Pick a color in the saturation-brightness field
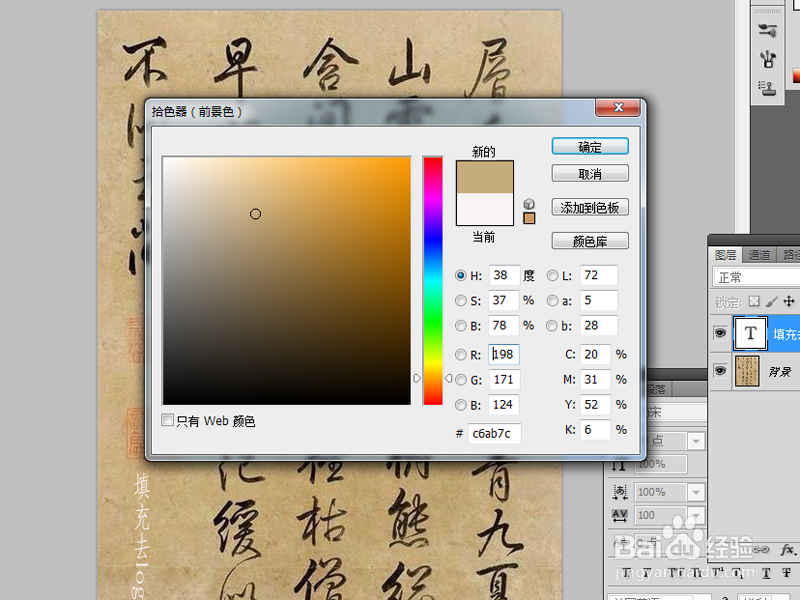Image resolution: width=800 pixels, height=600 pixels. (287, 281)
